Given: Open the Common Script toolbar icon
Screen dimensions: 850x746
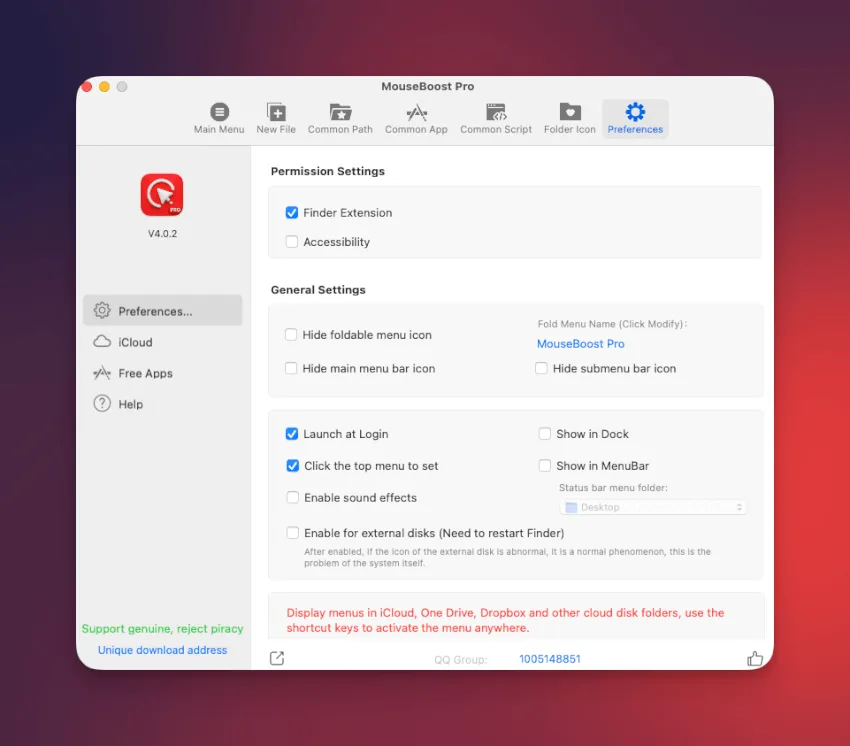Looking at the screenshot, I should point(495,118).
